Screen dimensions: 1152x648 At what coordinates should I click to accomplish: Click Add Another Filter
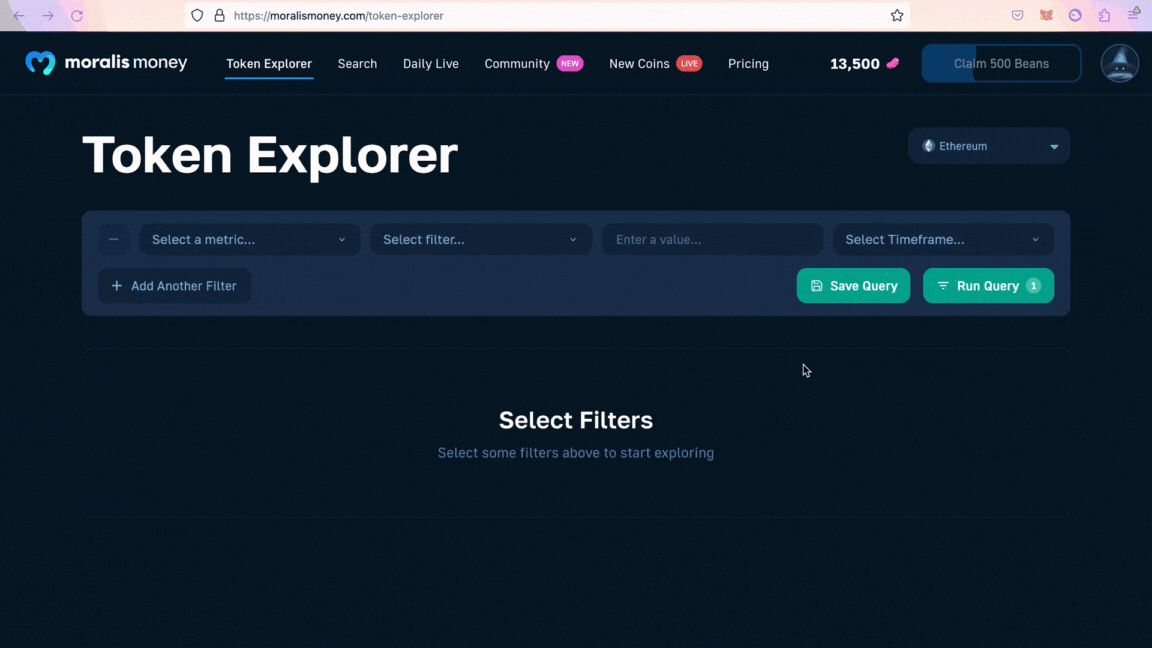pos(174,286)
